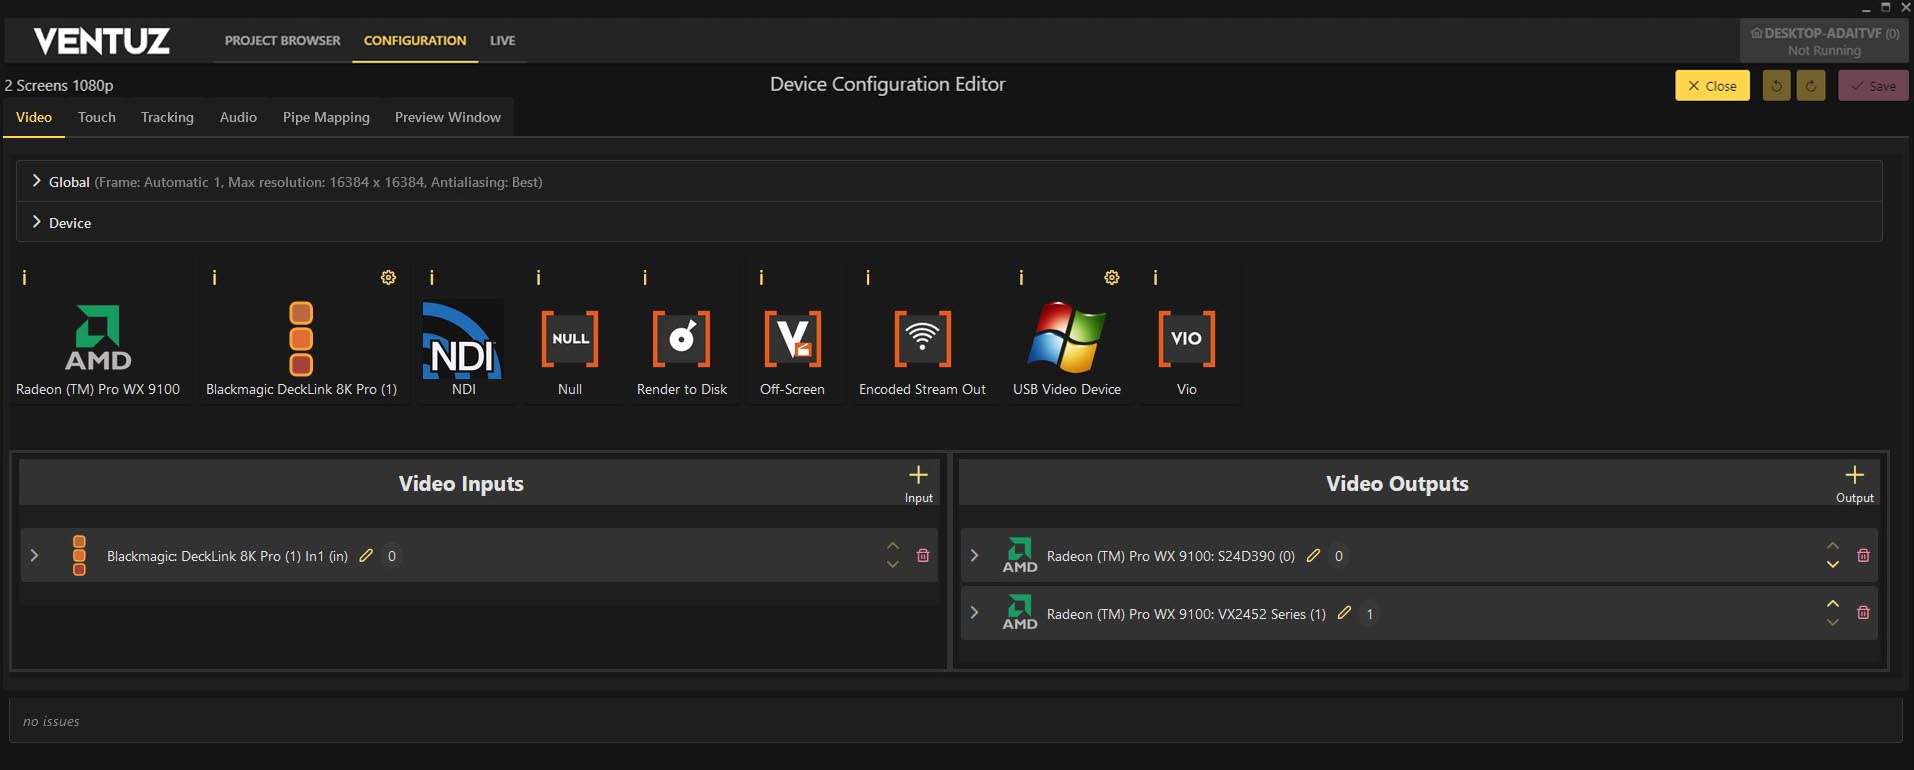The height and width of the screenshot is (770, 1914).
Task: Select the Render to Disk device
Action: click(x=682, y=340)
